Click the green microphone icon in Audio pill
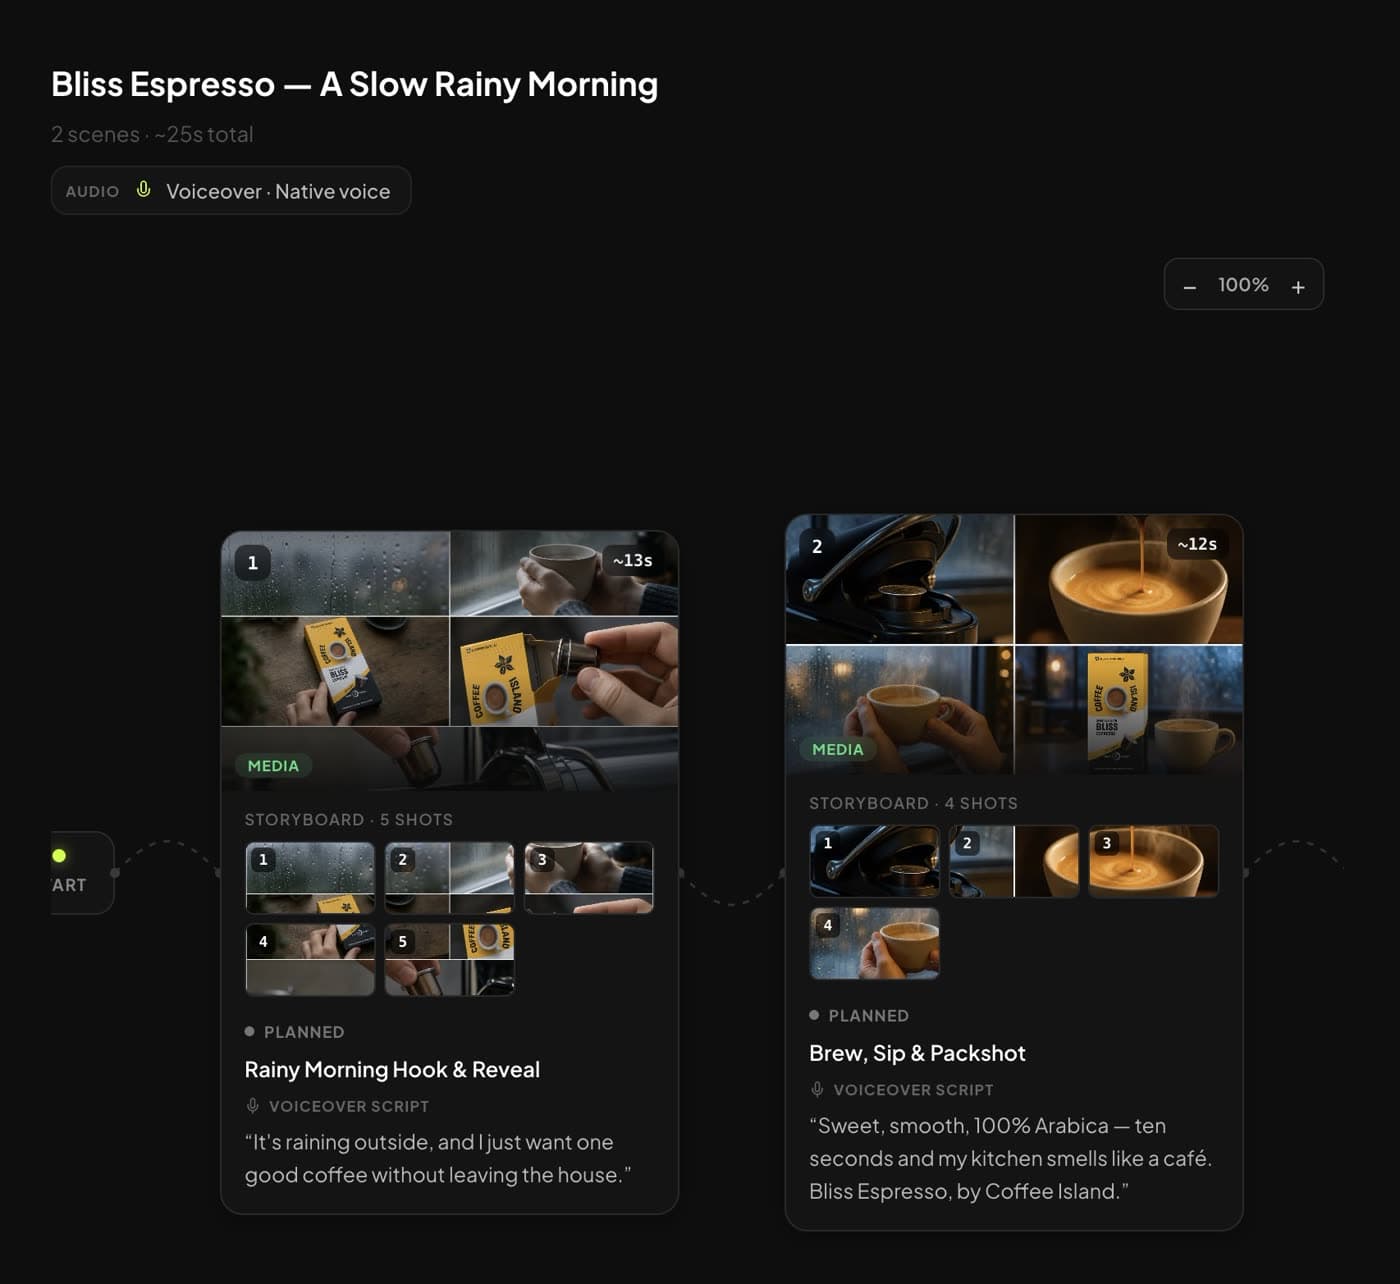 click(x=144, y=190)
